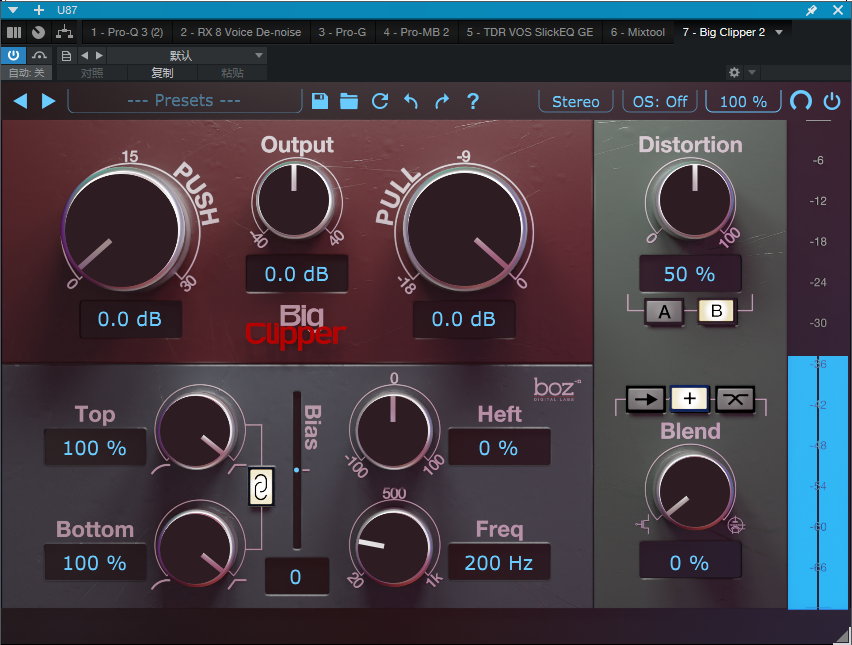
Task: Select the crossover blend mode button
Action: [735, 399]
